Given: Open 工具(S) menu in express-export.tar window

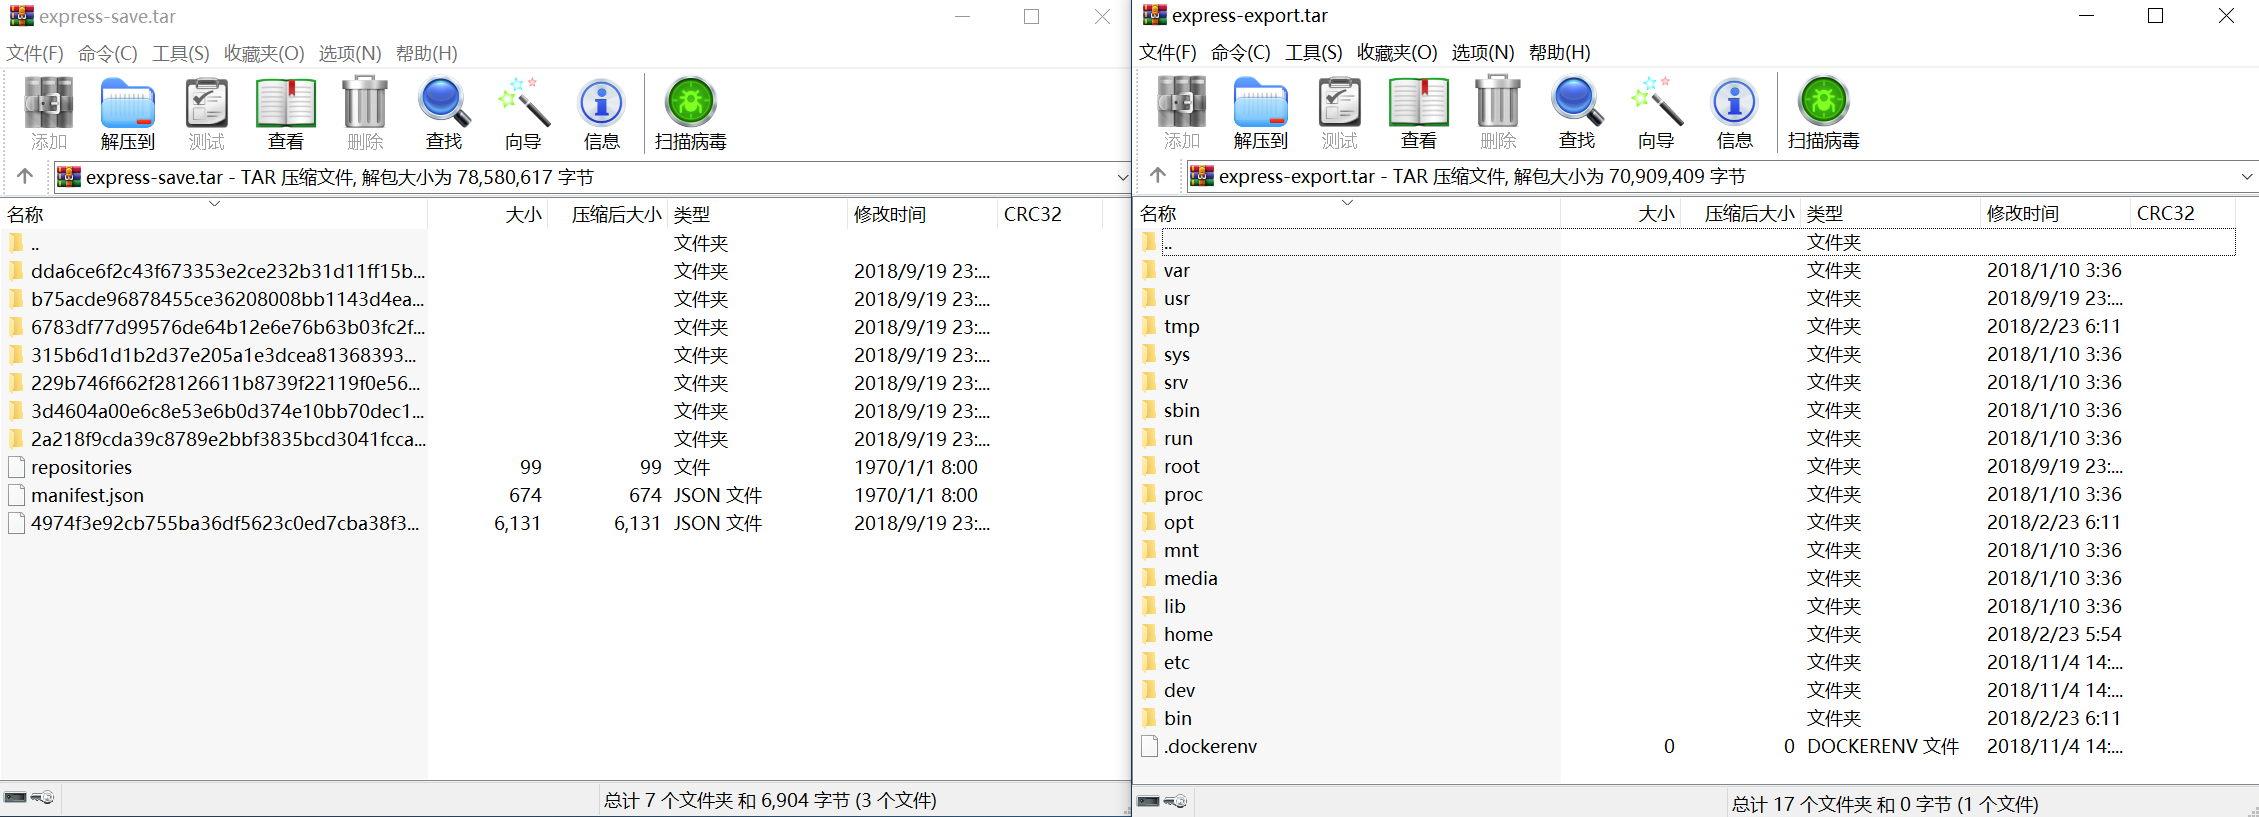Looking at the screenshot, I should [1313, 52].
